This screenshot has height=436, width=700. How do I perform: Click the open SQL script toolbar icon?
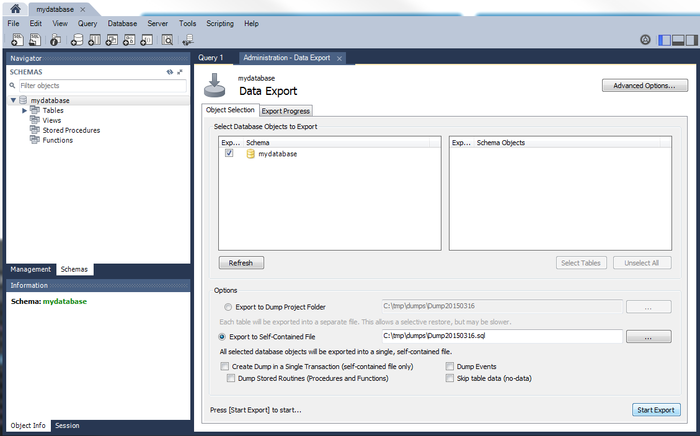[x=34, y=40]
